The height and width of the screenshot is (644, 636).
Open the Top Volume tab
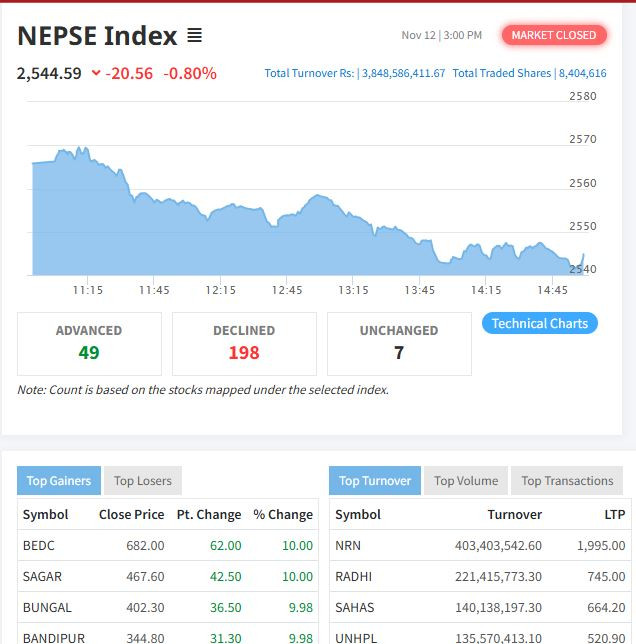pos(467,481)
